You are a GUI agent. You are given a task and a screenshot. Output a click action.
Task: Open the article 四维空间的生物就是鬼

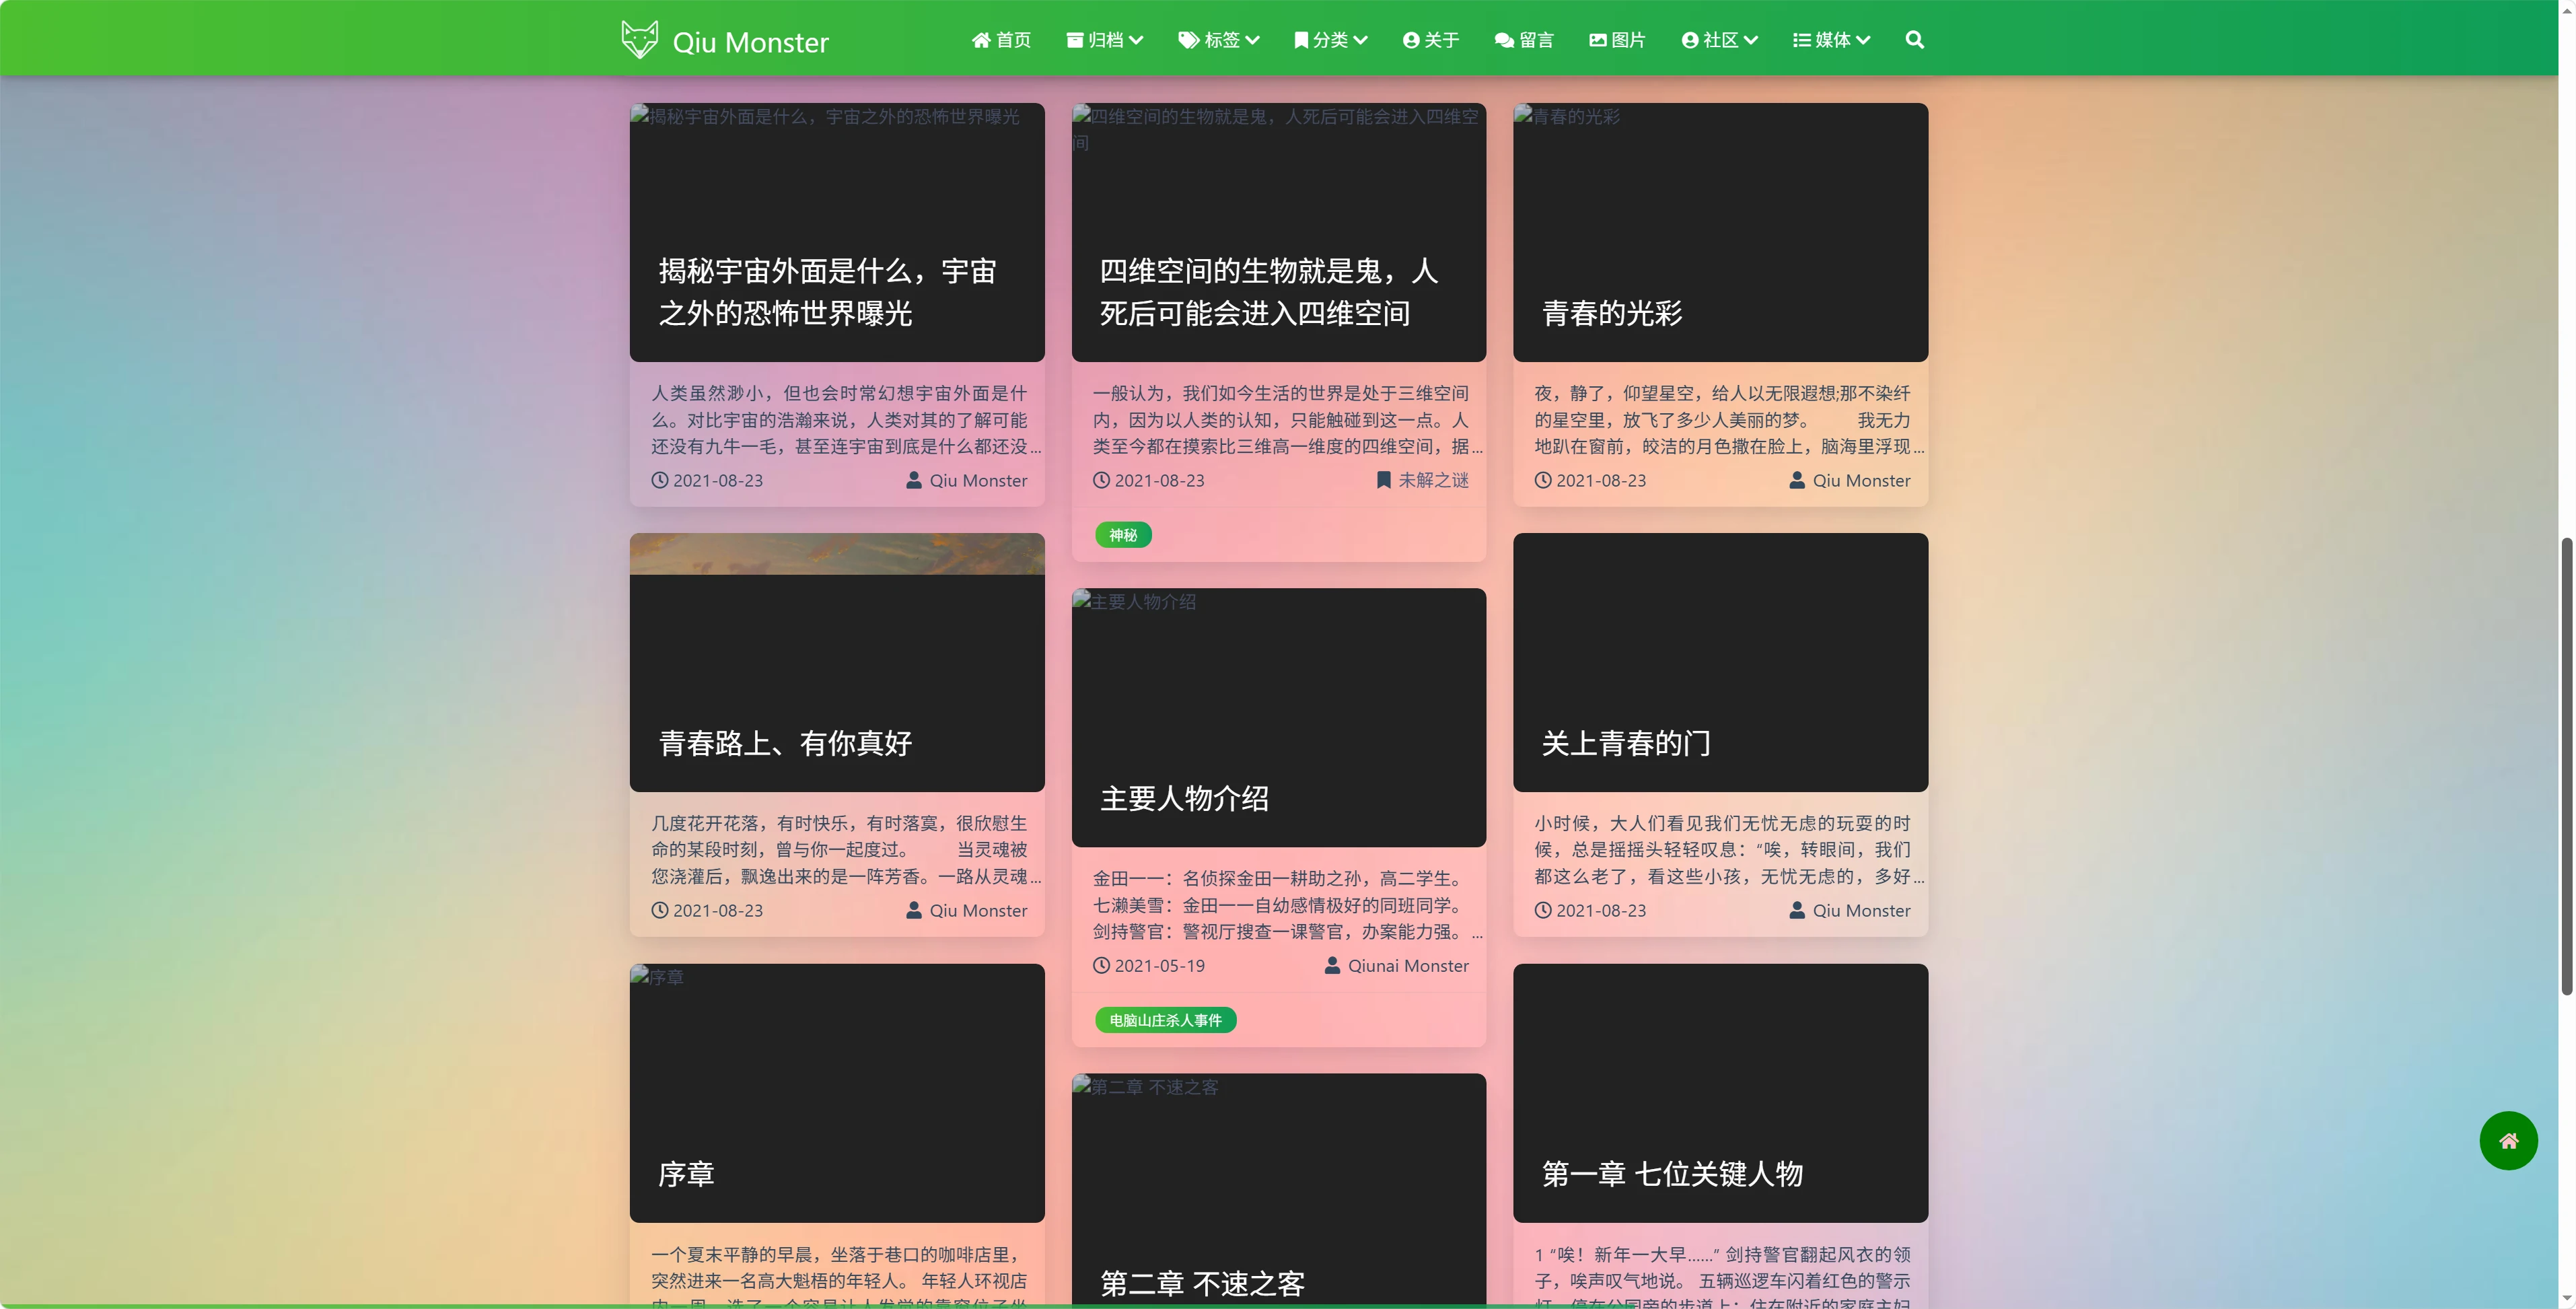pyautogui.click(x=1269, y=292)
